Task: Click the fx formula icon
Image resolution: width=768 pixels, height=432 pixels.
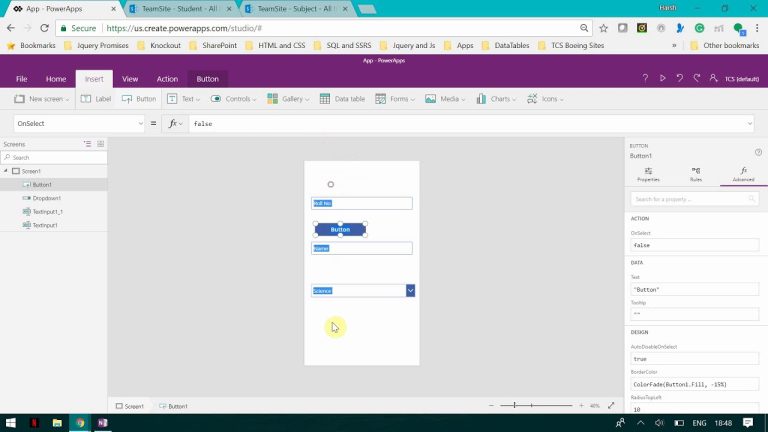Action: tap(175, 123)
